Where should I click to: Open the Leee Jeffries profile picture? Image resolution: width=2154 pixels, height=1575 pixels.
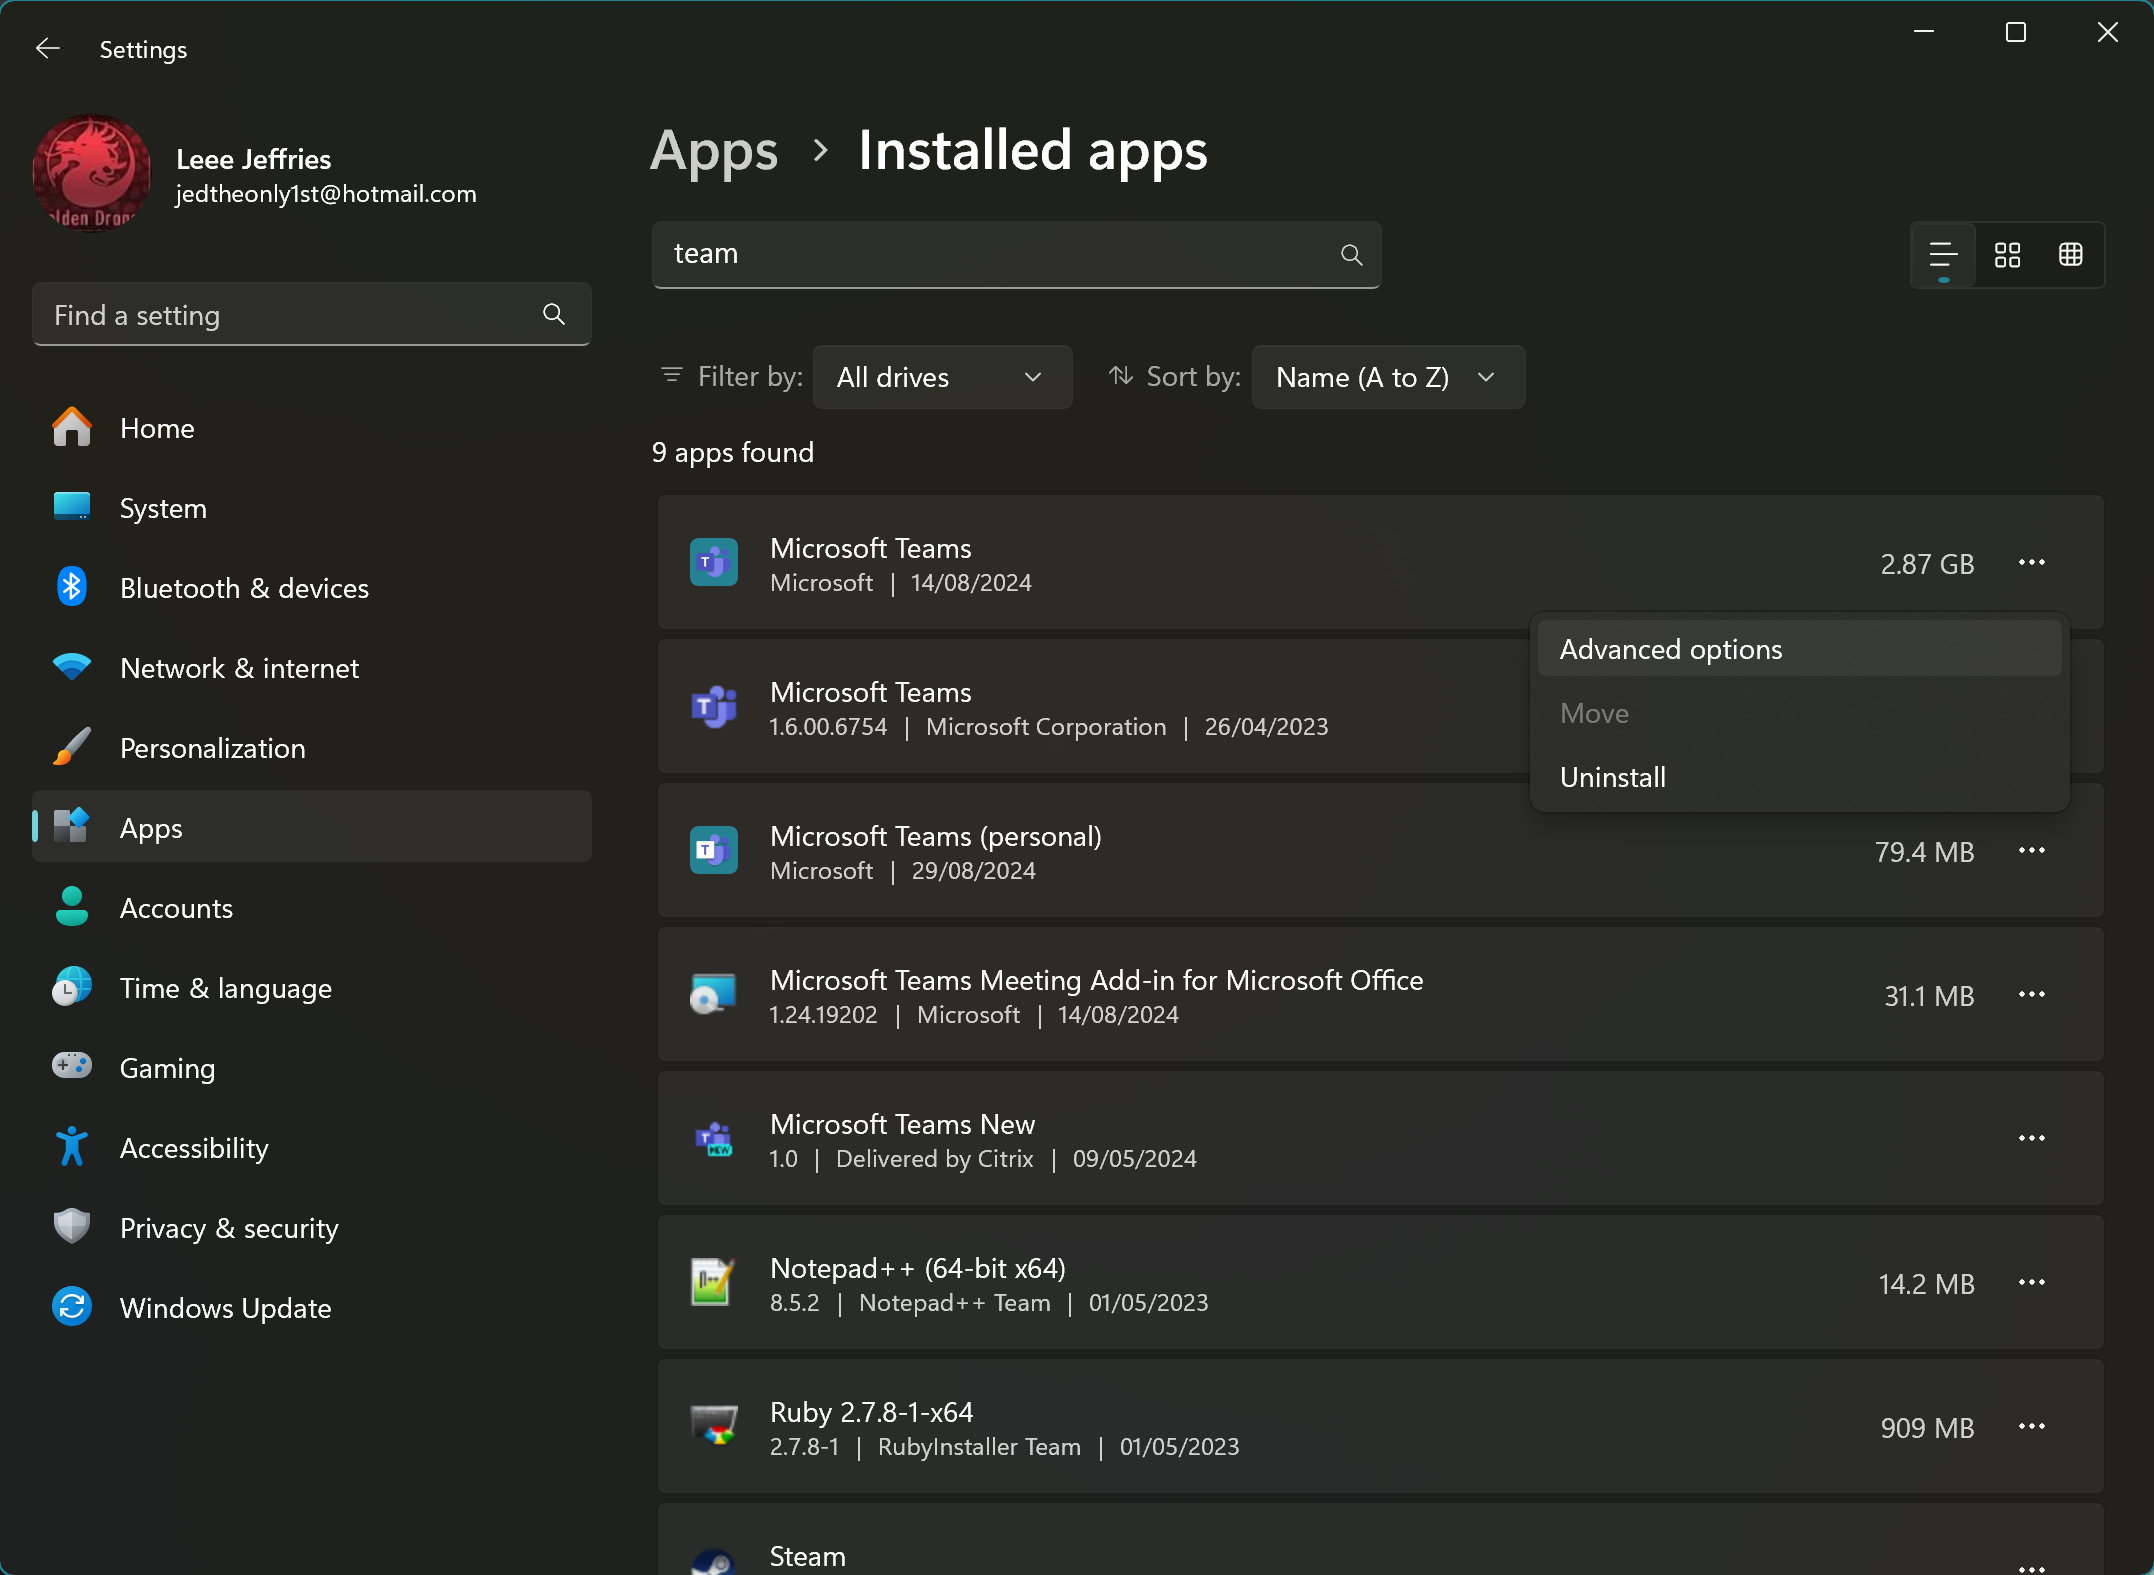click(92, 173)
